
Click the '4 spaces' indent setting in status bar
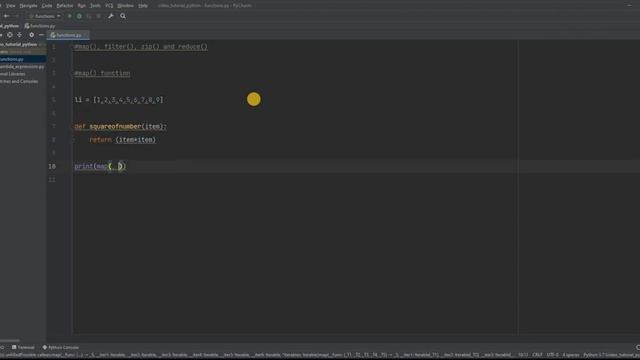click(x=571, y=355)
